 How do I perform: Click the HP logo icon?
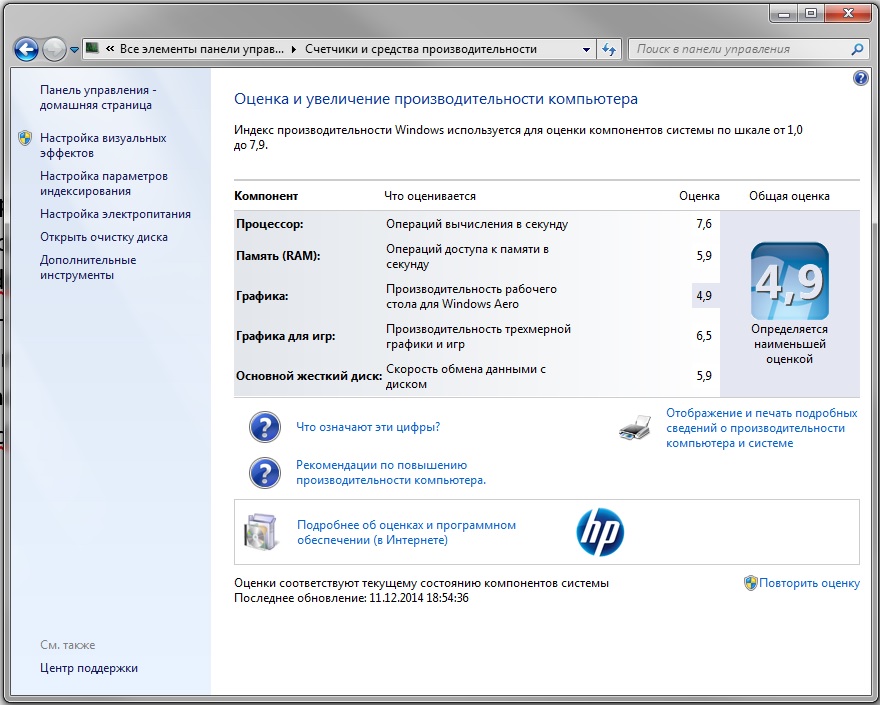(x=600, y=532)
